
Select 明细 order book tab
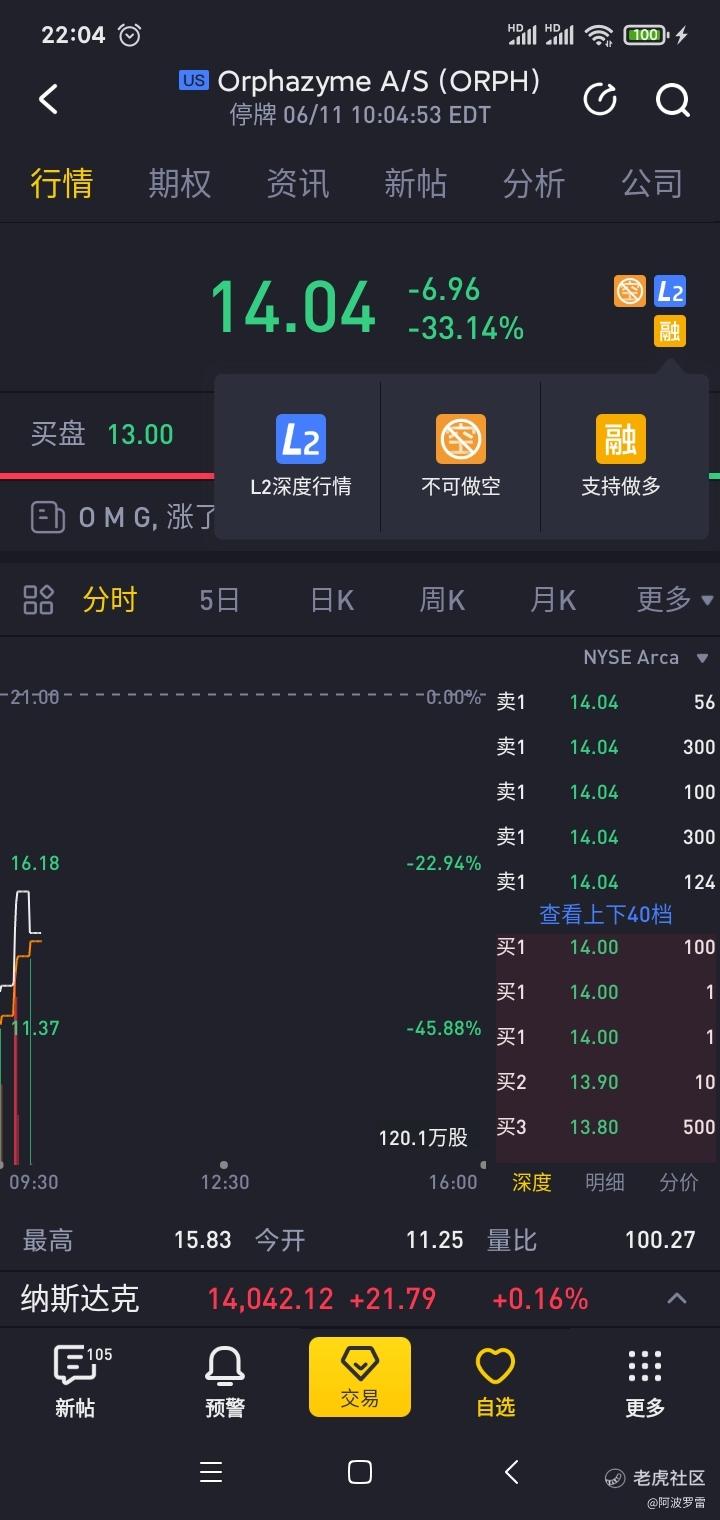(605, 1182)
